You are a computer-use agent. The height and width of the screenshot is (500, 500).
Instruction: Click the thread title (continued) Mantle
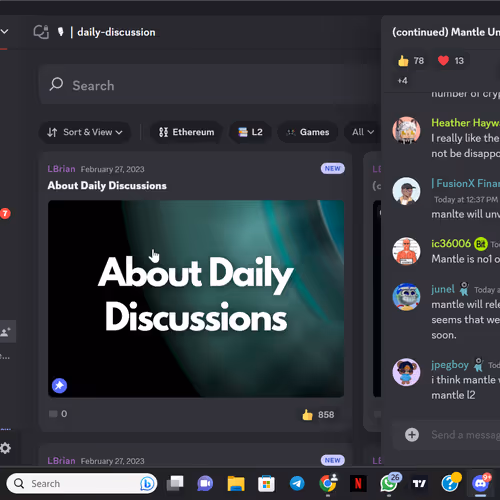pyautogui.click(x=446, y=32)
